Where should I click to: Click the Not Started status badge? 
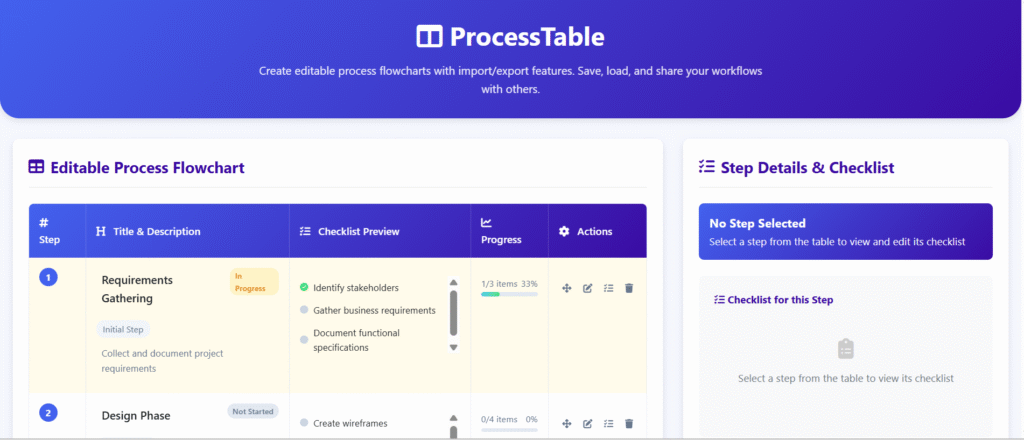click(253, 411)
